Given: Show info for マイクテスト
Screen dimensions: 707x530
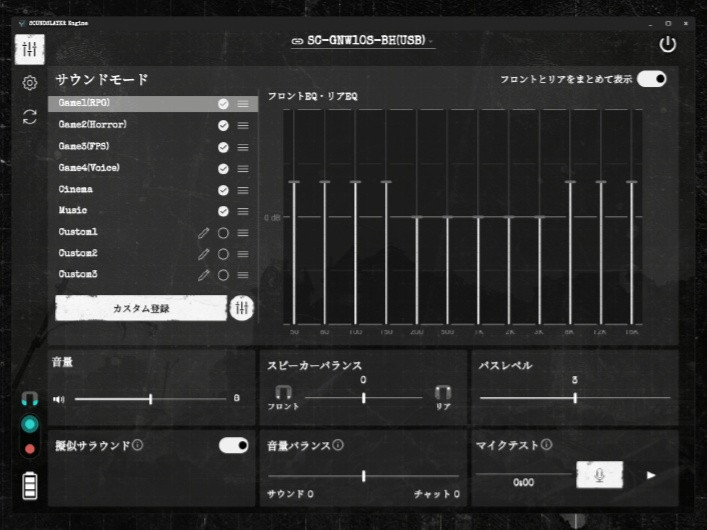Looking at the screenshot, I should pos(546,445).
